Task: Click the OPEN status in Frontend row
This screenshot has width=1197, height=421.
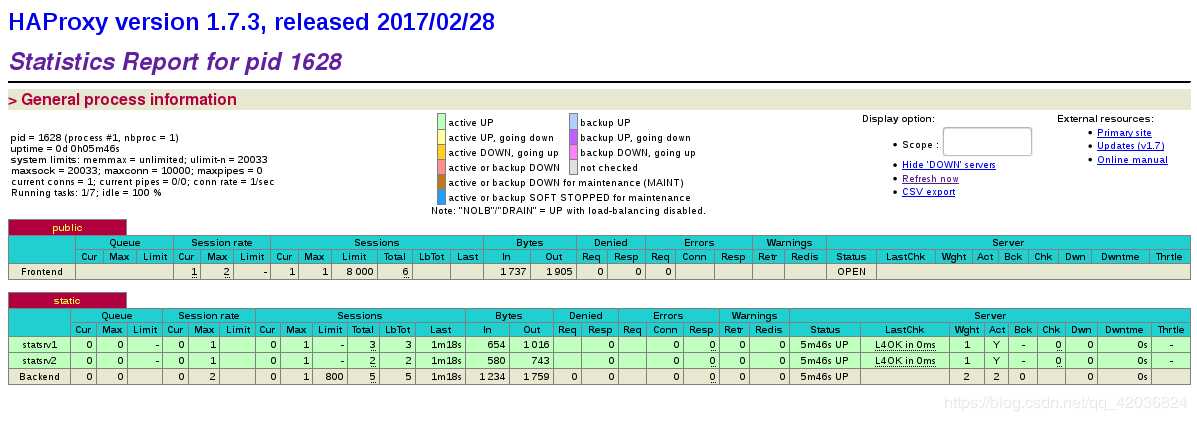Action: (x=851, y=271)
